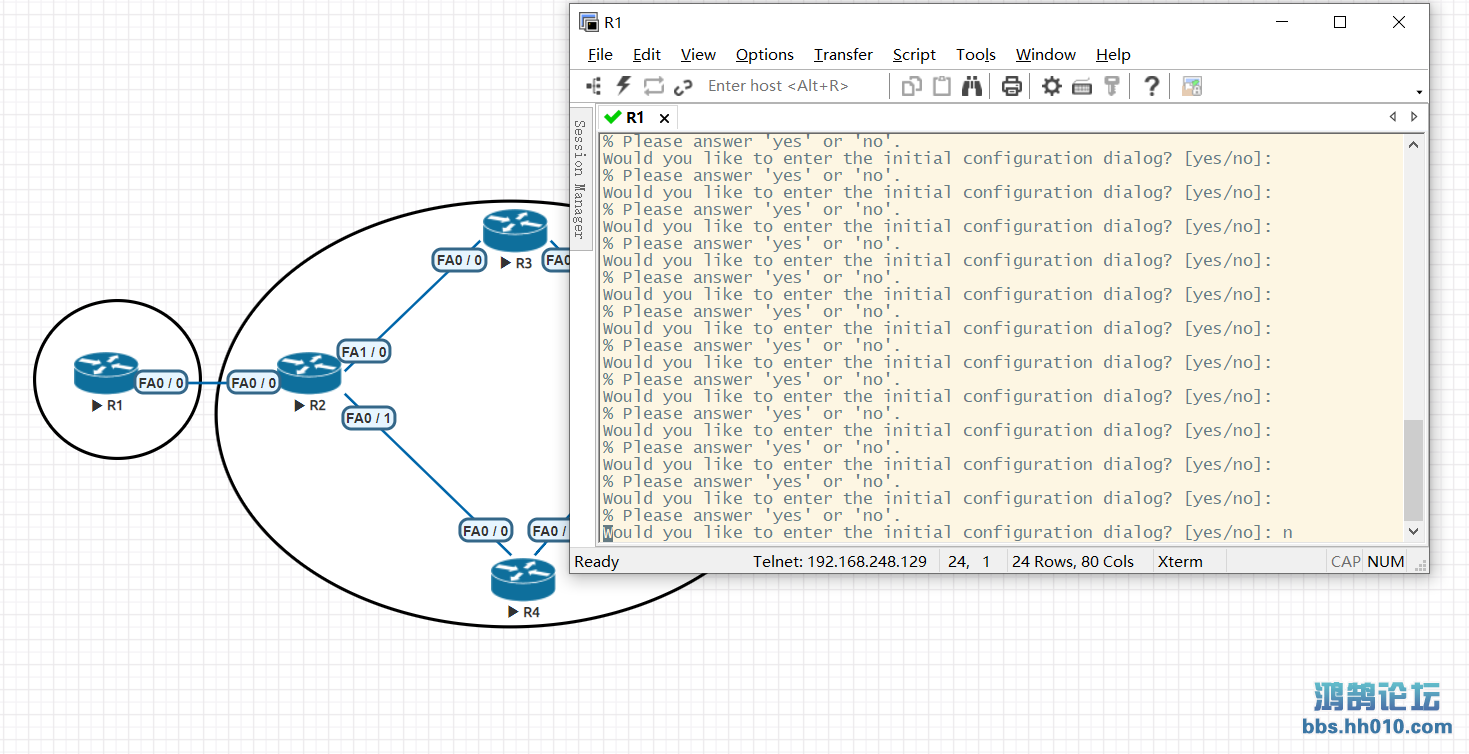Open Help question mark icon
1469x754 pixels.
click(1151, 86)
